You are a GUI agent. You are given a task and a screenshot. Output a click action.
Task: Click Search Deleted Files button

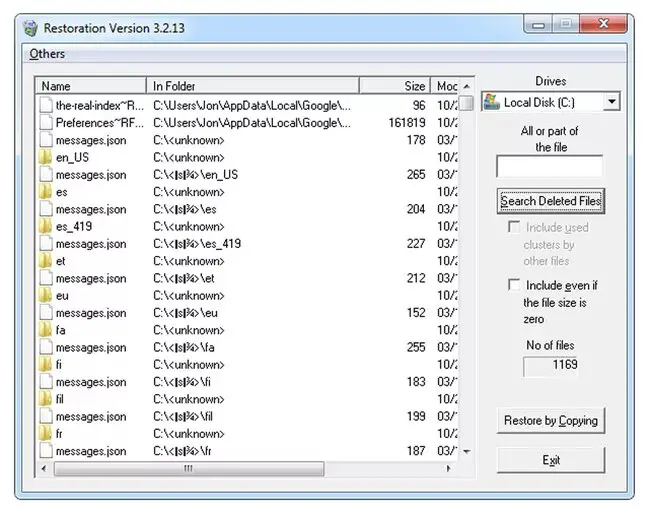[551, 201]
